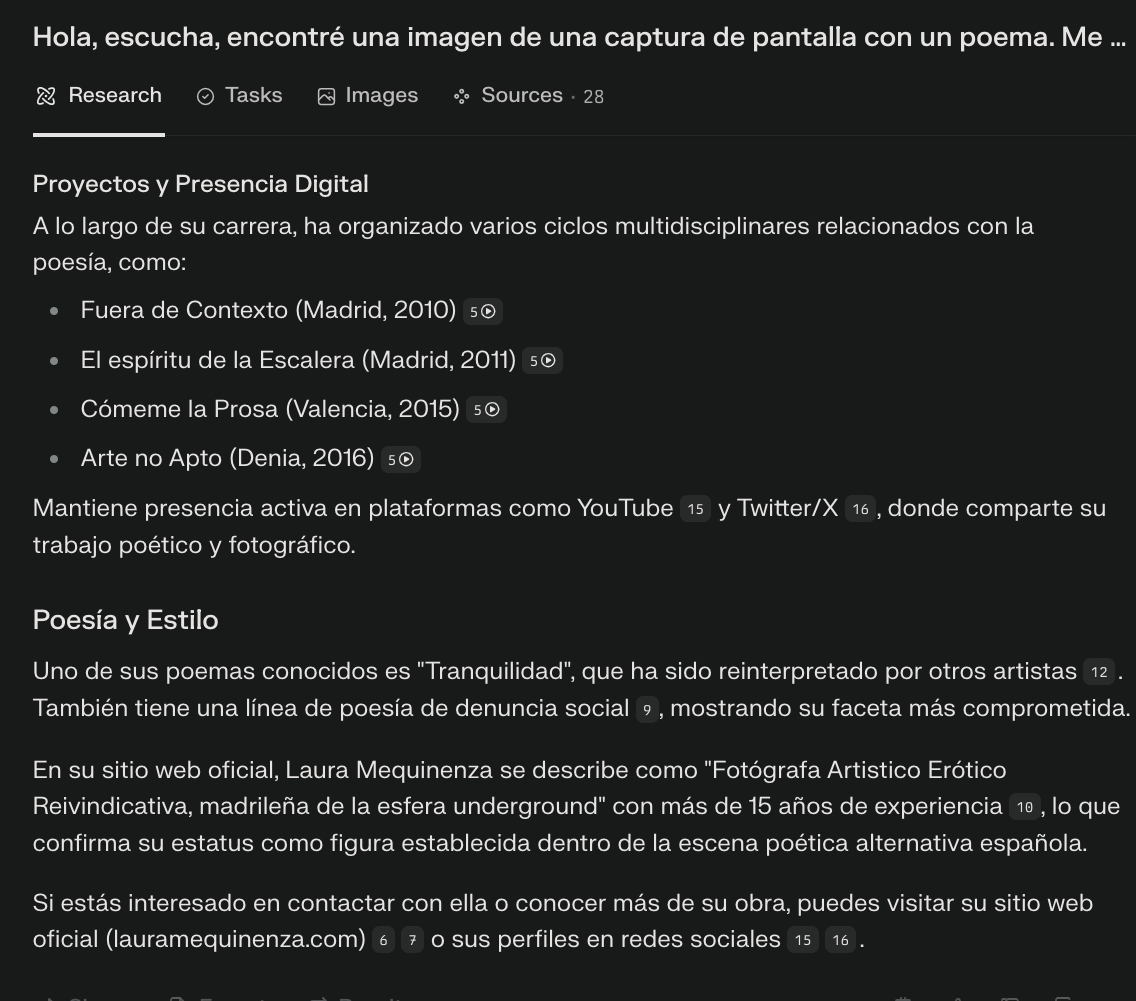Open citation 16 after Twitter/X
The image size is (1136, 1001).
point(861,509)
